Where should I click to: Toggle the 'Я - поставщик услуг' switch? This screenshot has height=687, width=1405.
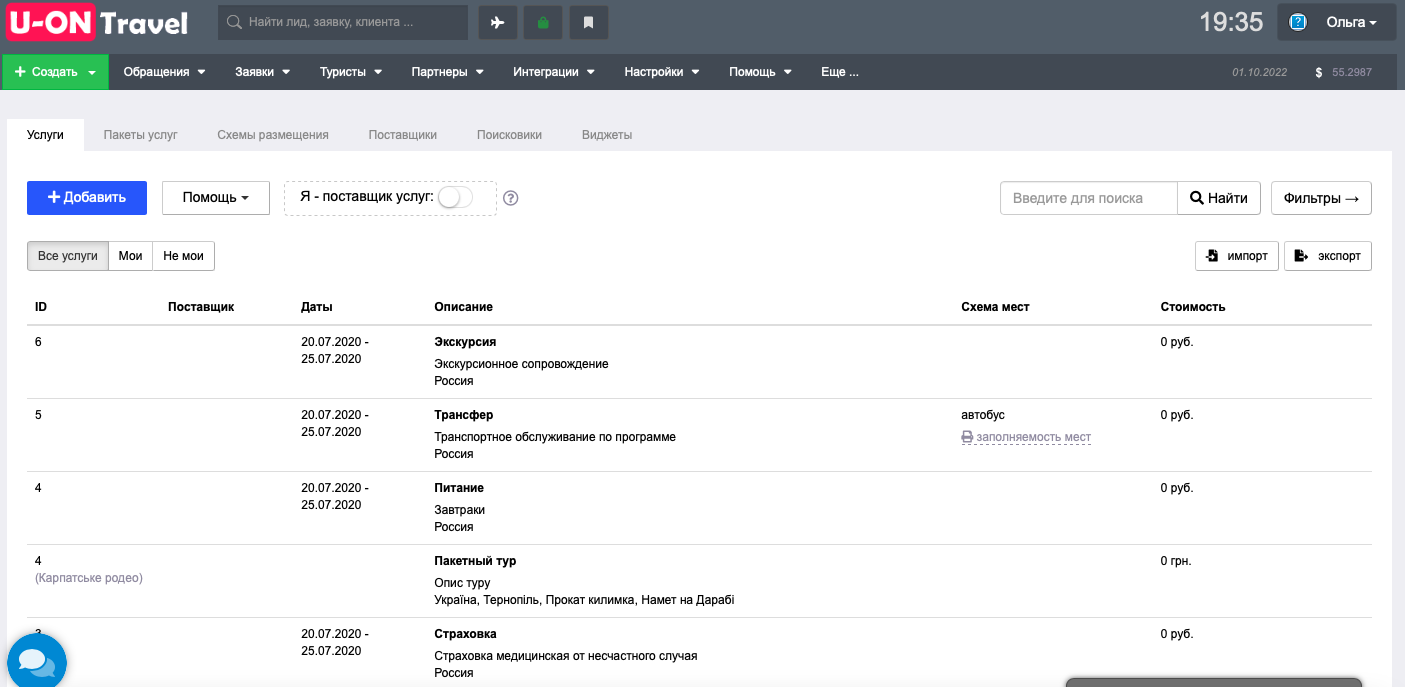click(455, 197)
